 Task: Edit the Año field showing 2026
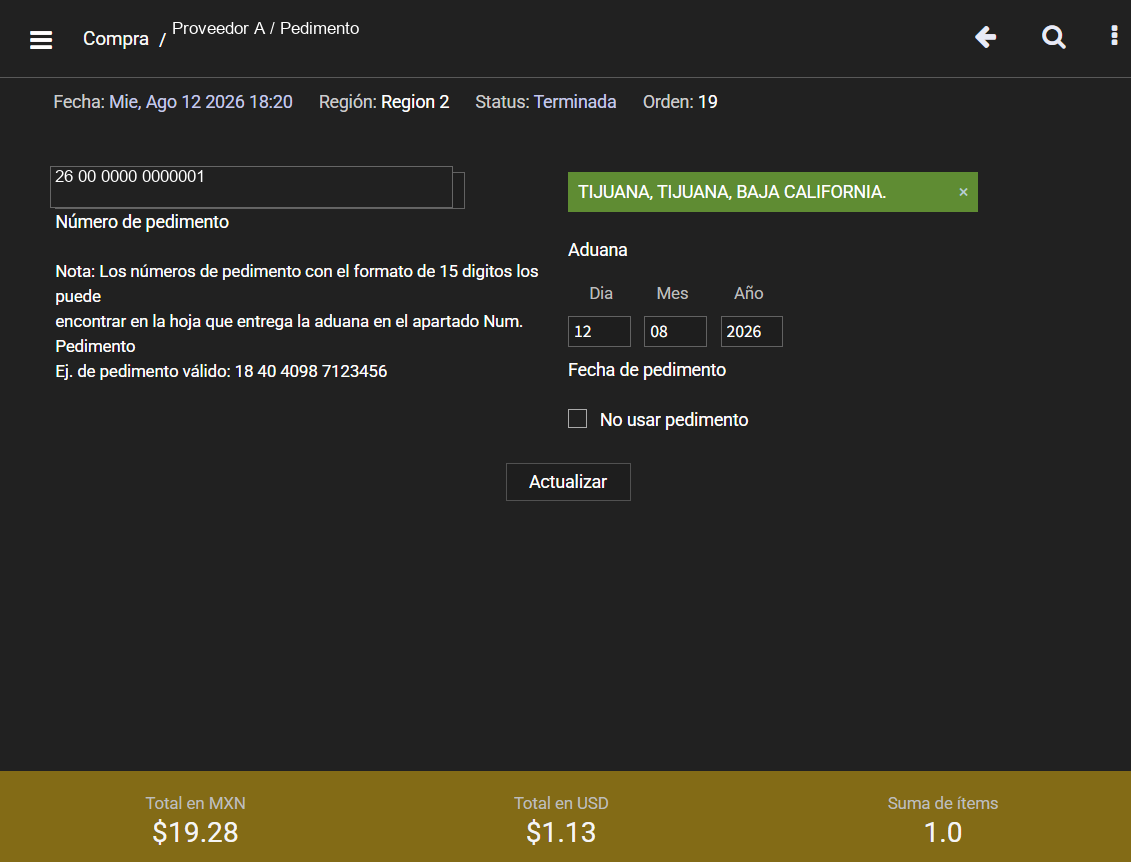point(752,332)
